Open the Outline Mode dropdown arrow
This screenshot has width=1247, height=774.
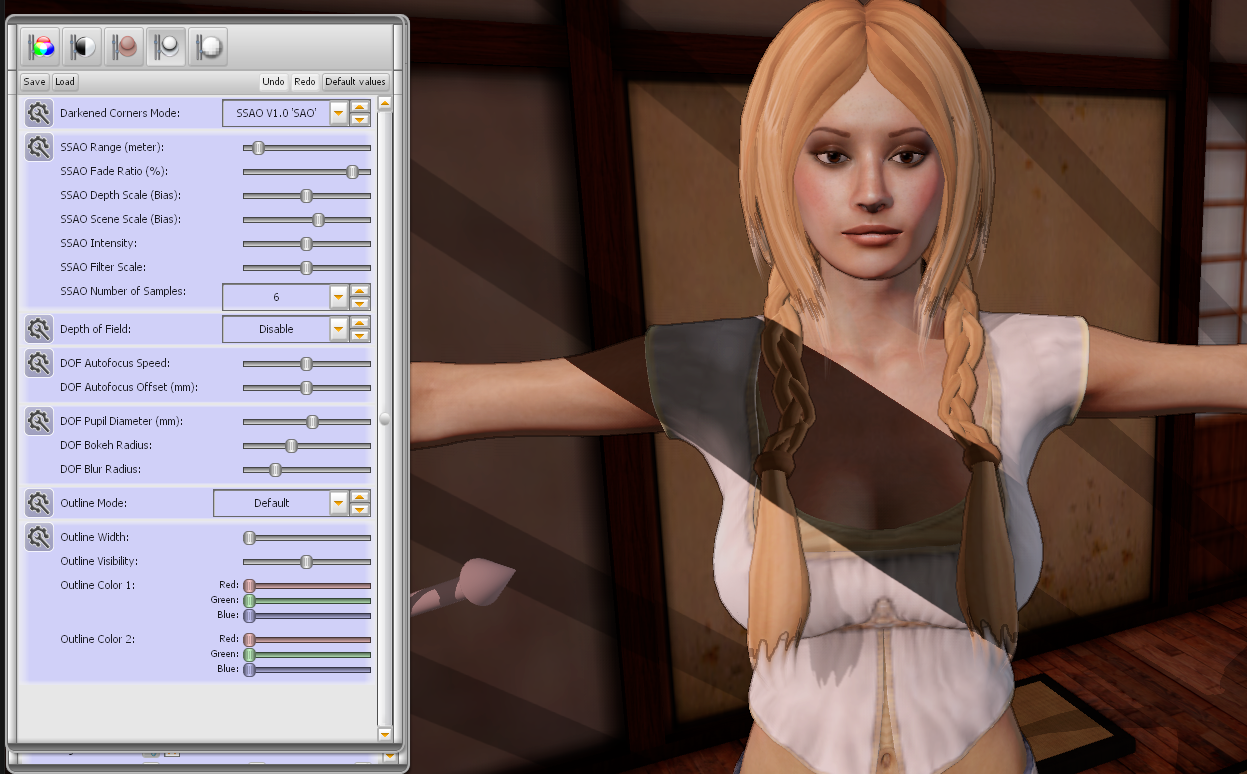(x=339, y=503)
